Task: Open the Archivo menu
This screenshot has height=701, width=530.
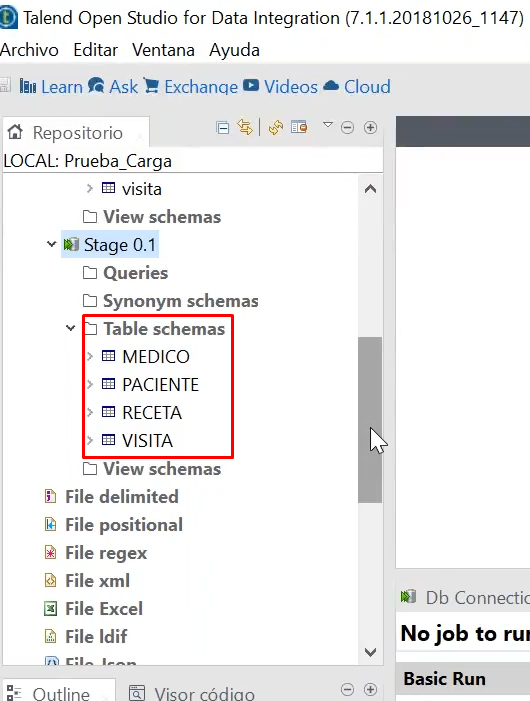Action: coord(29,50)
